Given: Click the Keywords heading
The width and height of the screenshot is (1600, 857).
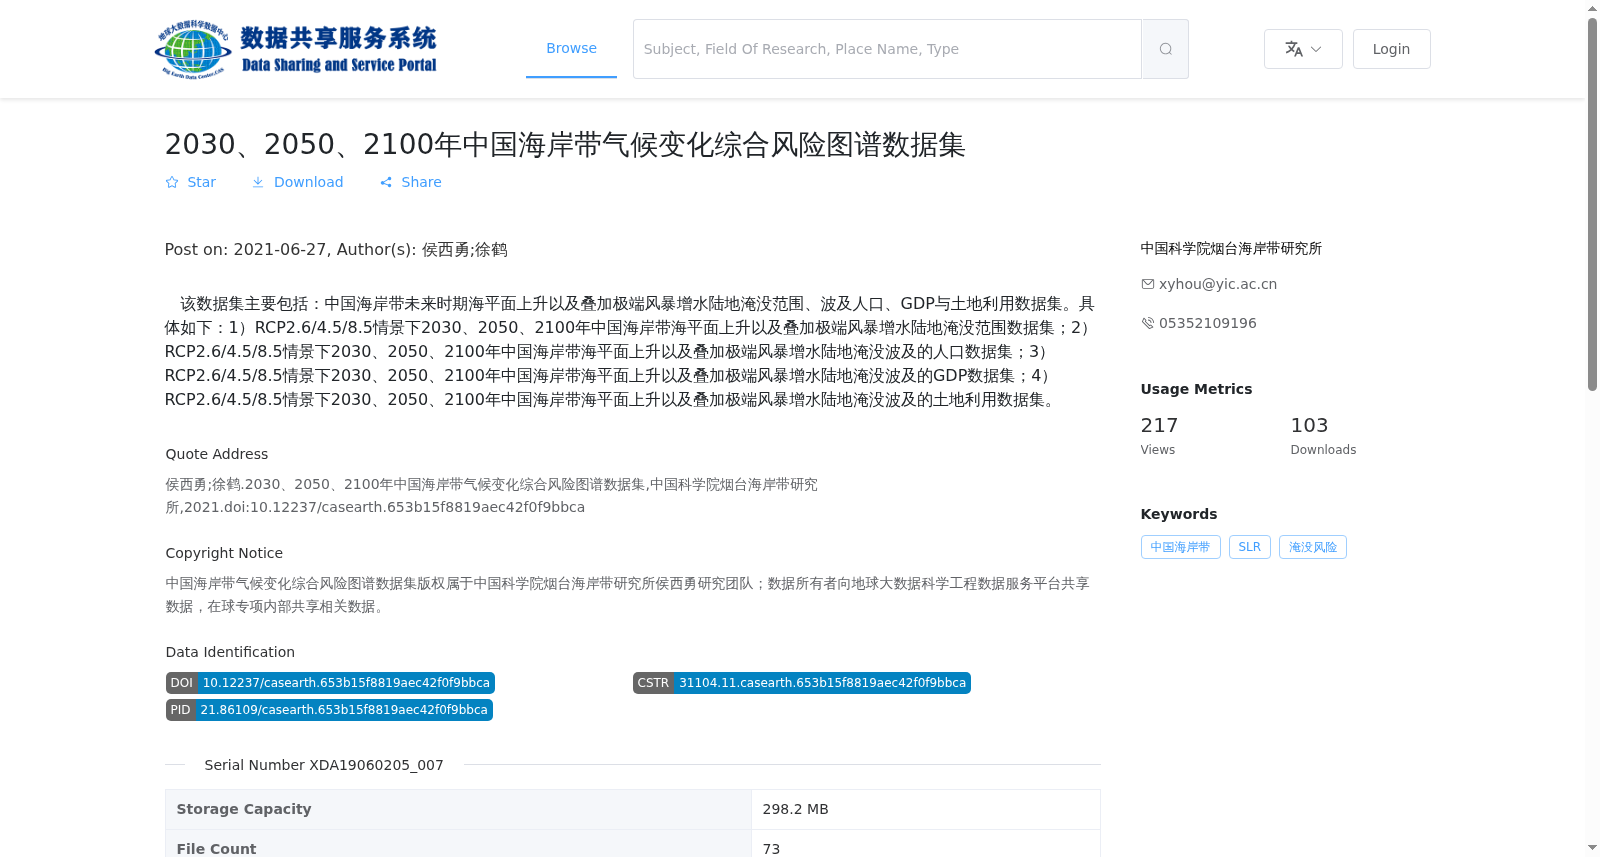Looking at the screenshot, I should point(1179,514).
